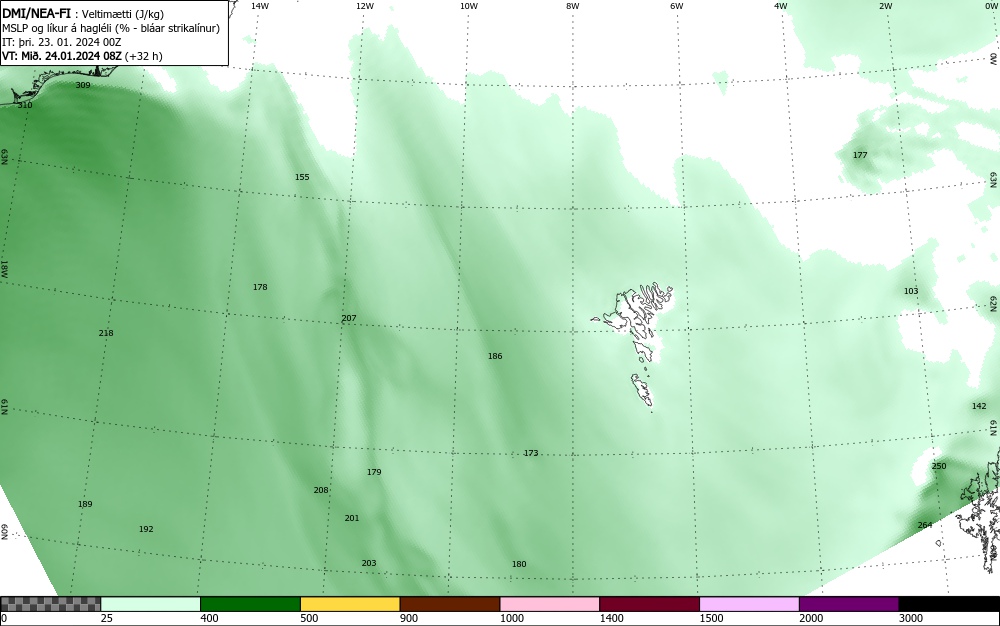Click the map value 180
The height and width of the screenshot is (626, 1000).
pos(519,564)
